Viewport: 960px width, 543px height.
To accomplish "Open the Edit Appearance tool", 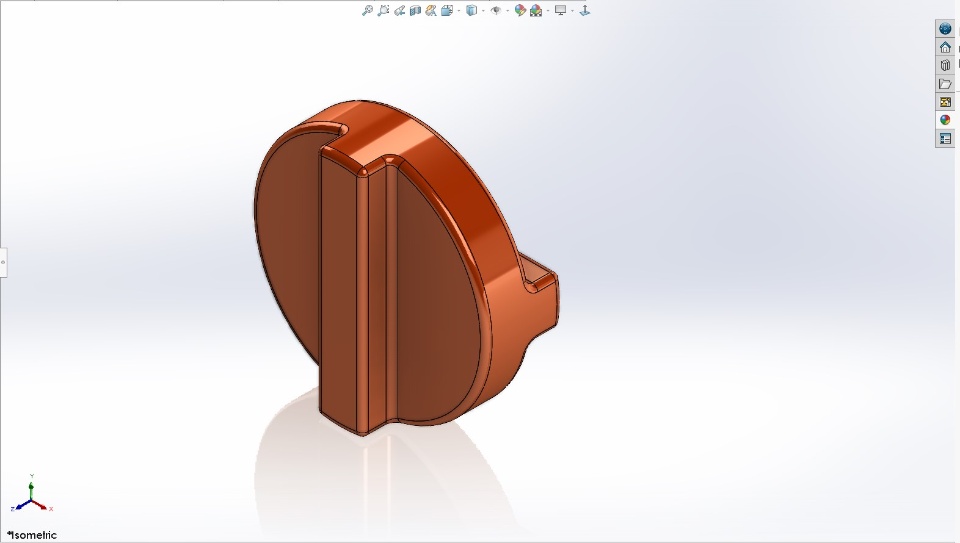I will 520,10.
